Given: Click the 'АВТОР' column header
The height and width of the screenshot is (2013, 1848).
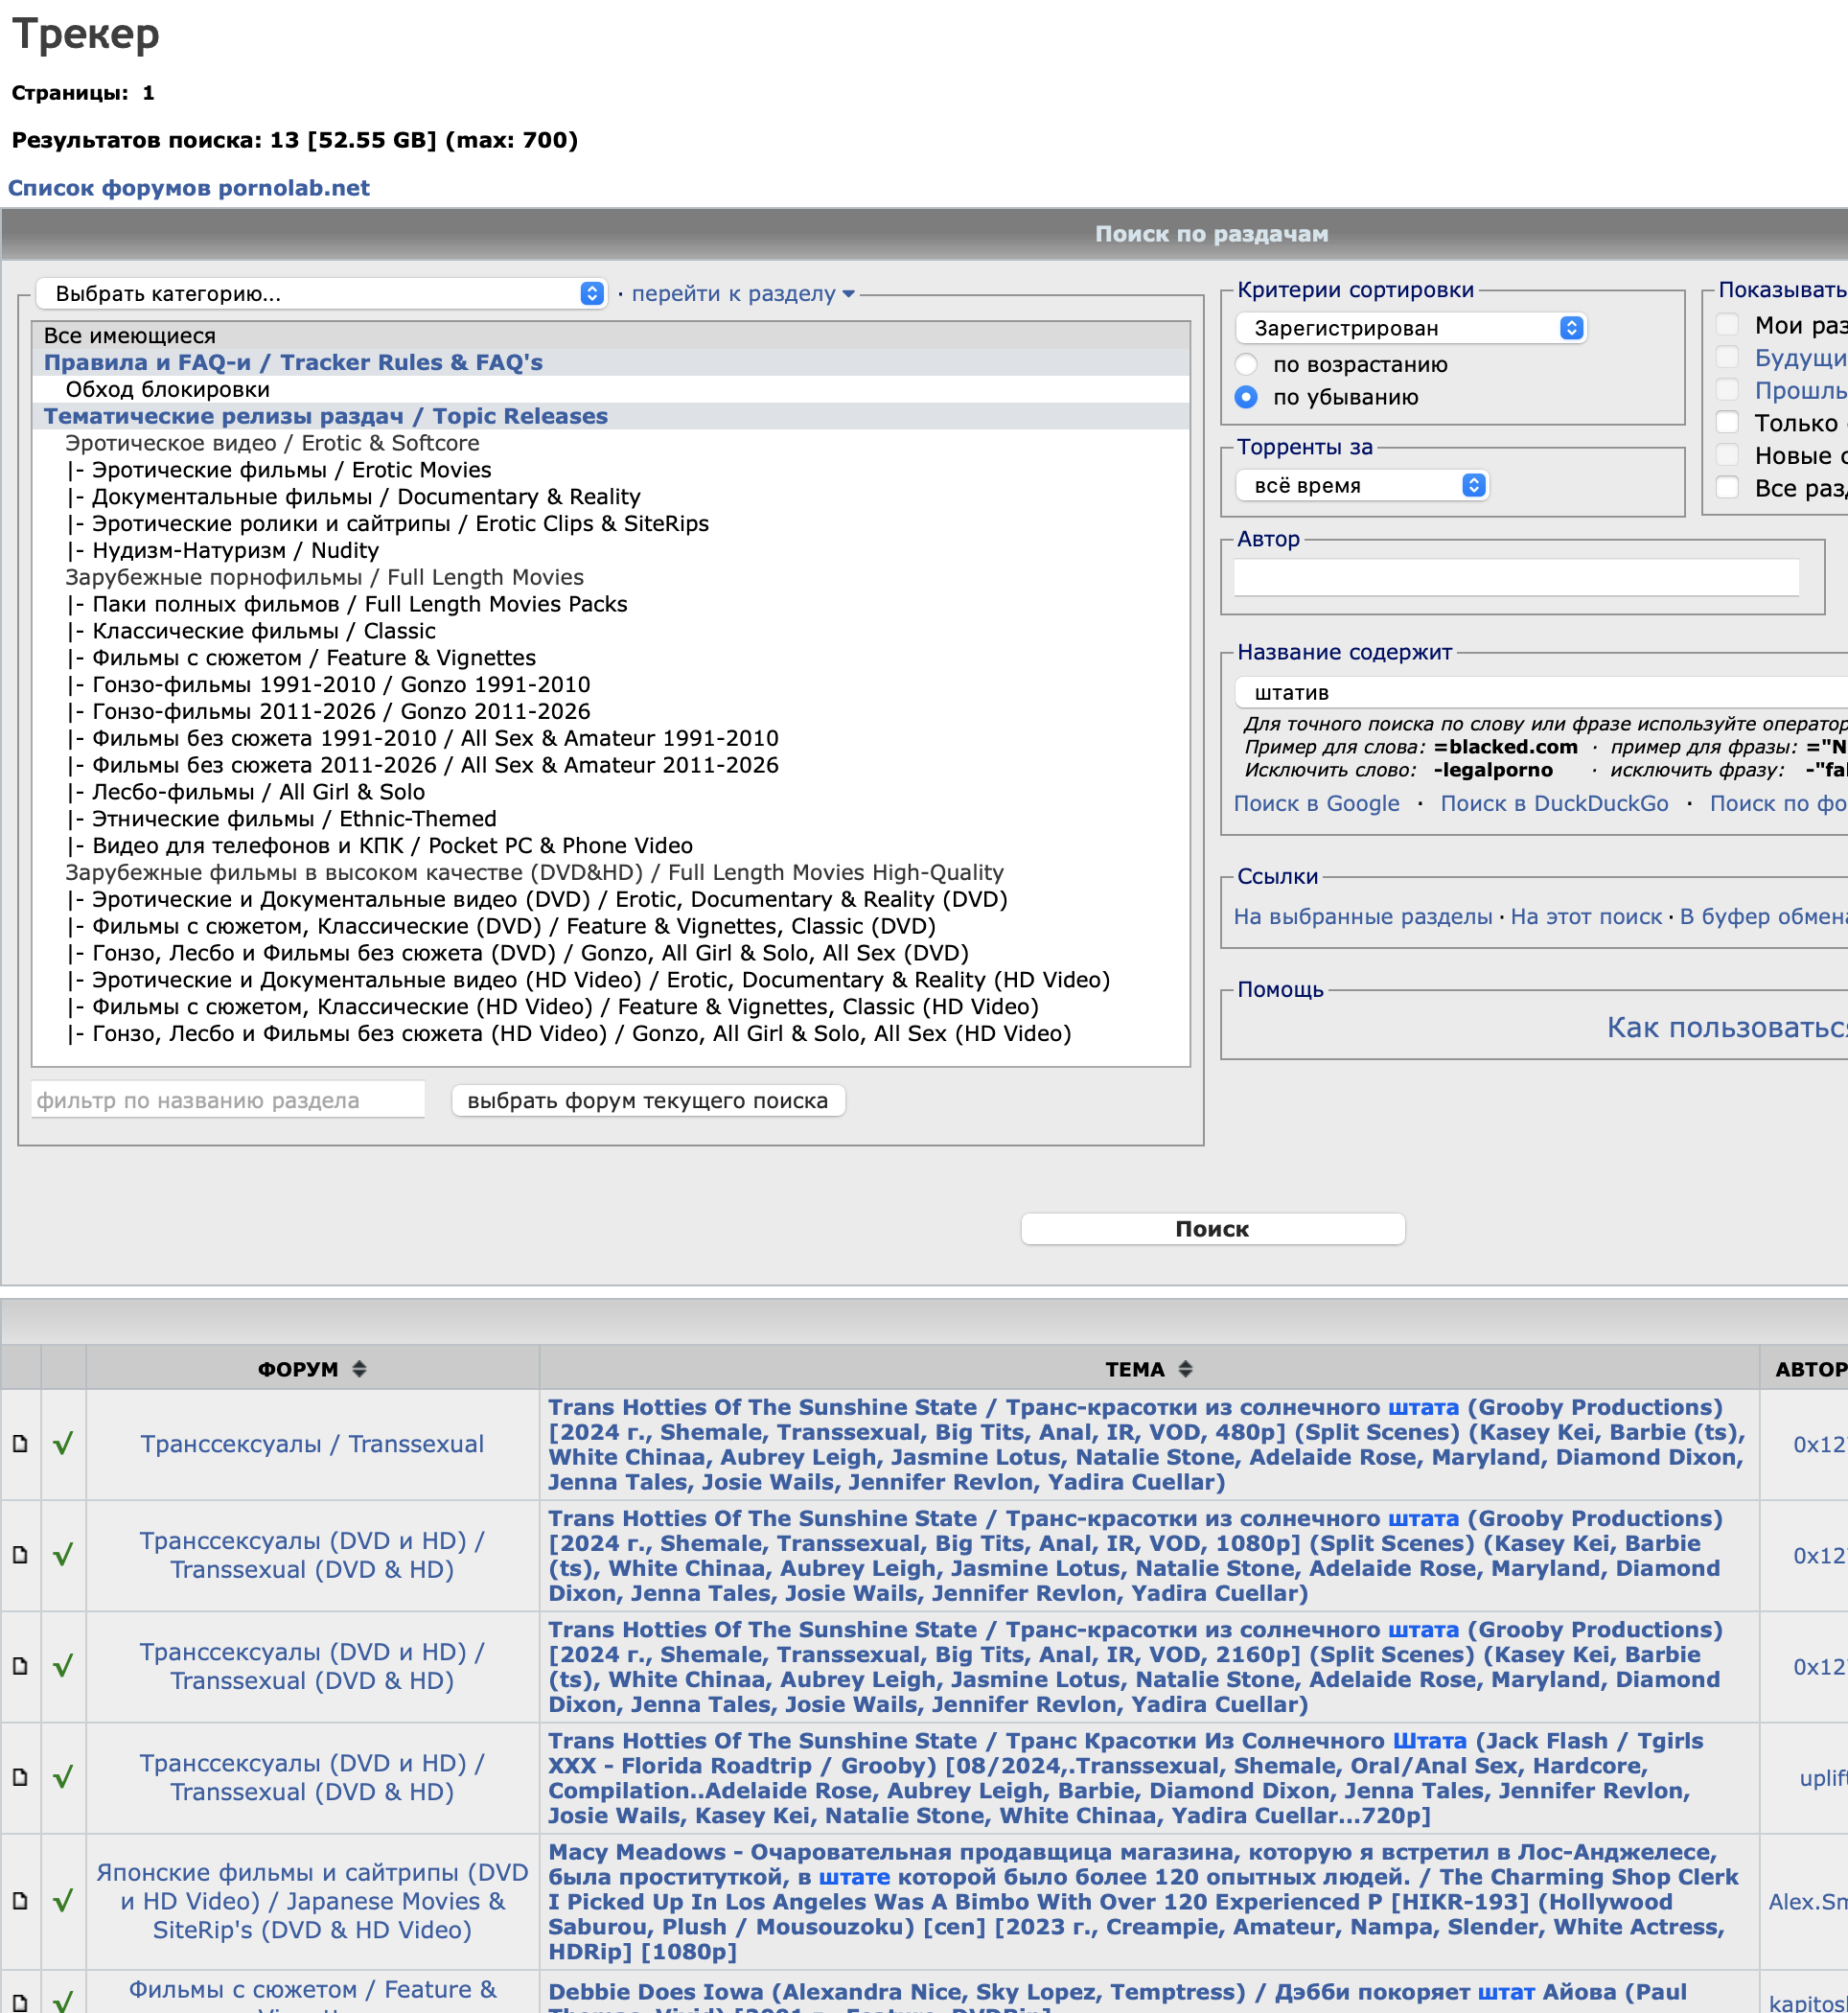Looking at the screenshot, I should [1811, 1369].
